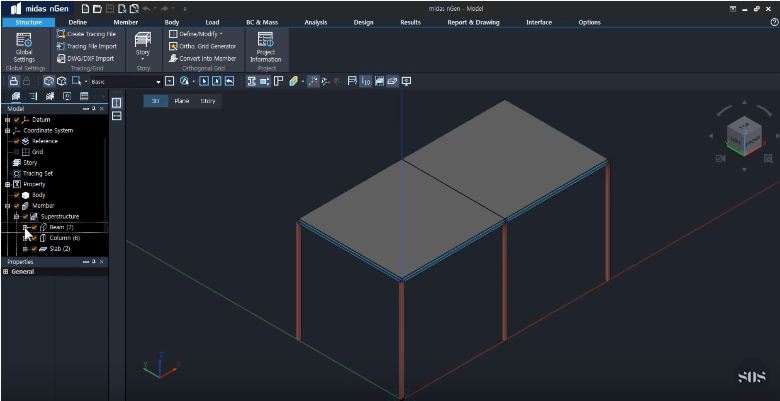Expand the General properties section
The image size is (780, 401).
pyautogui.click(x=6, y=272)
